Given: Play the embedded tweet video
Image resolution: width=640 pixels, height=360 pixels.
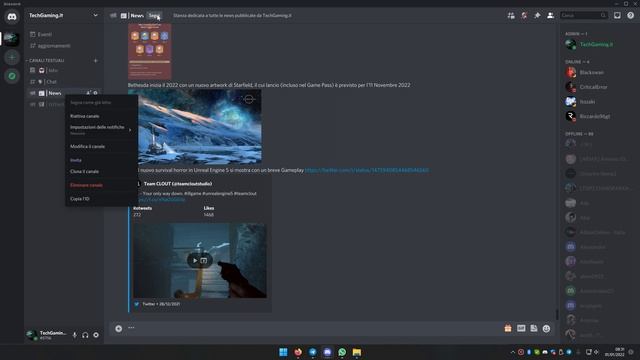Looking at the screenshot, I should 195,260.
